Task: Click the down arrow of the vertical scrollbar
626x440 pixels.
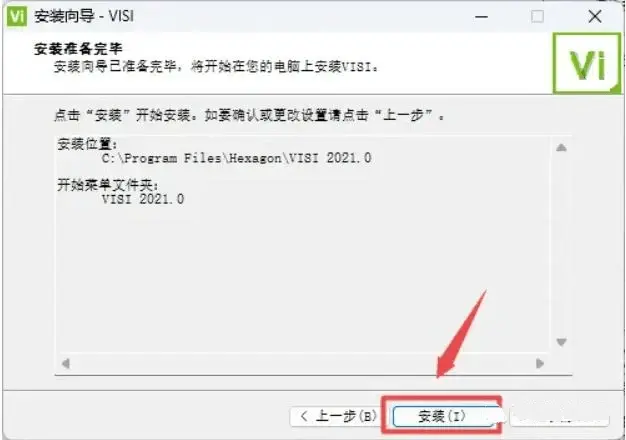Action: point(561,342)
